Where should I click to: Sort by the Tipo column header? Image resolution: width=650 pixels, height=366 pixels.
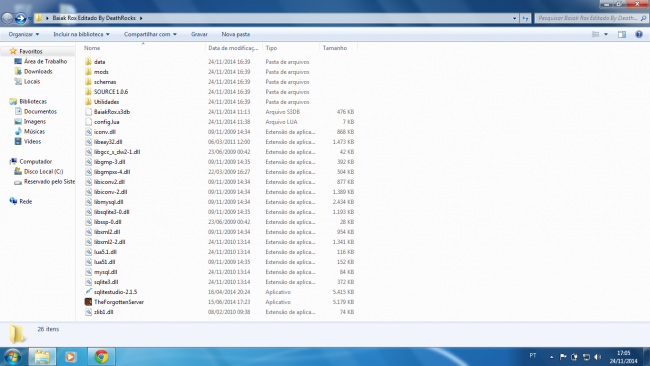tap(291, 48)
